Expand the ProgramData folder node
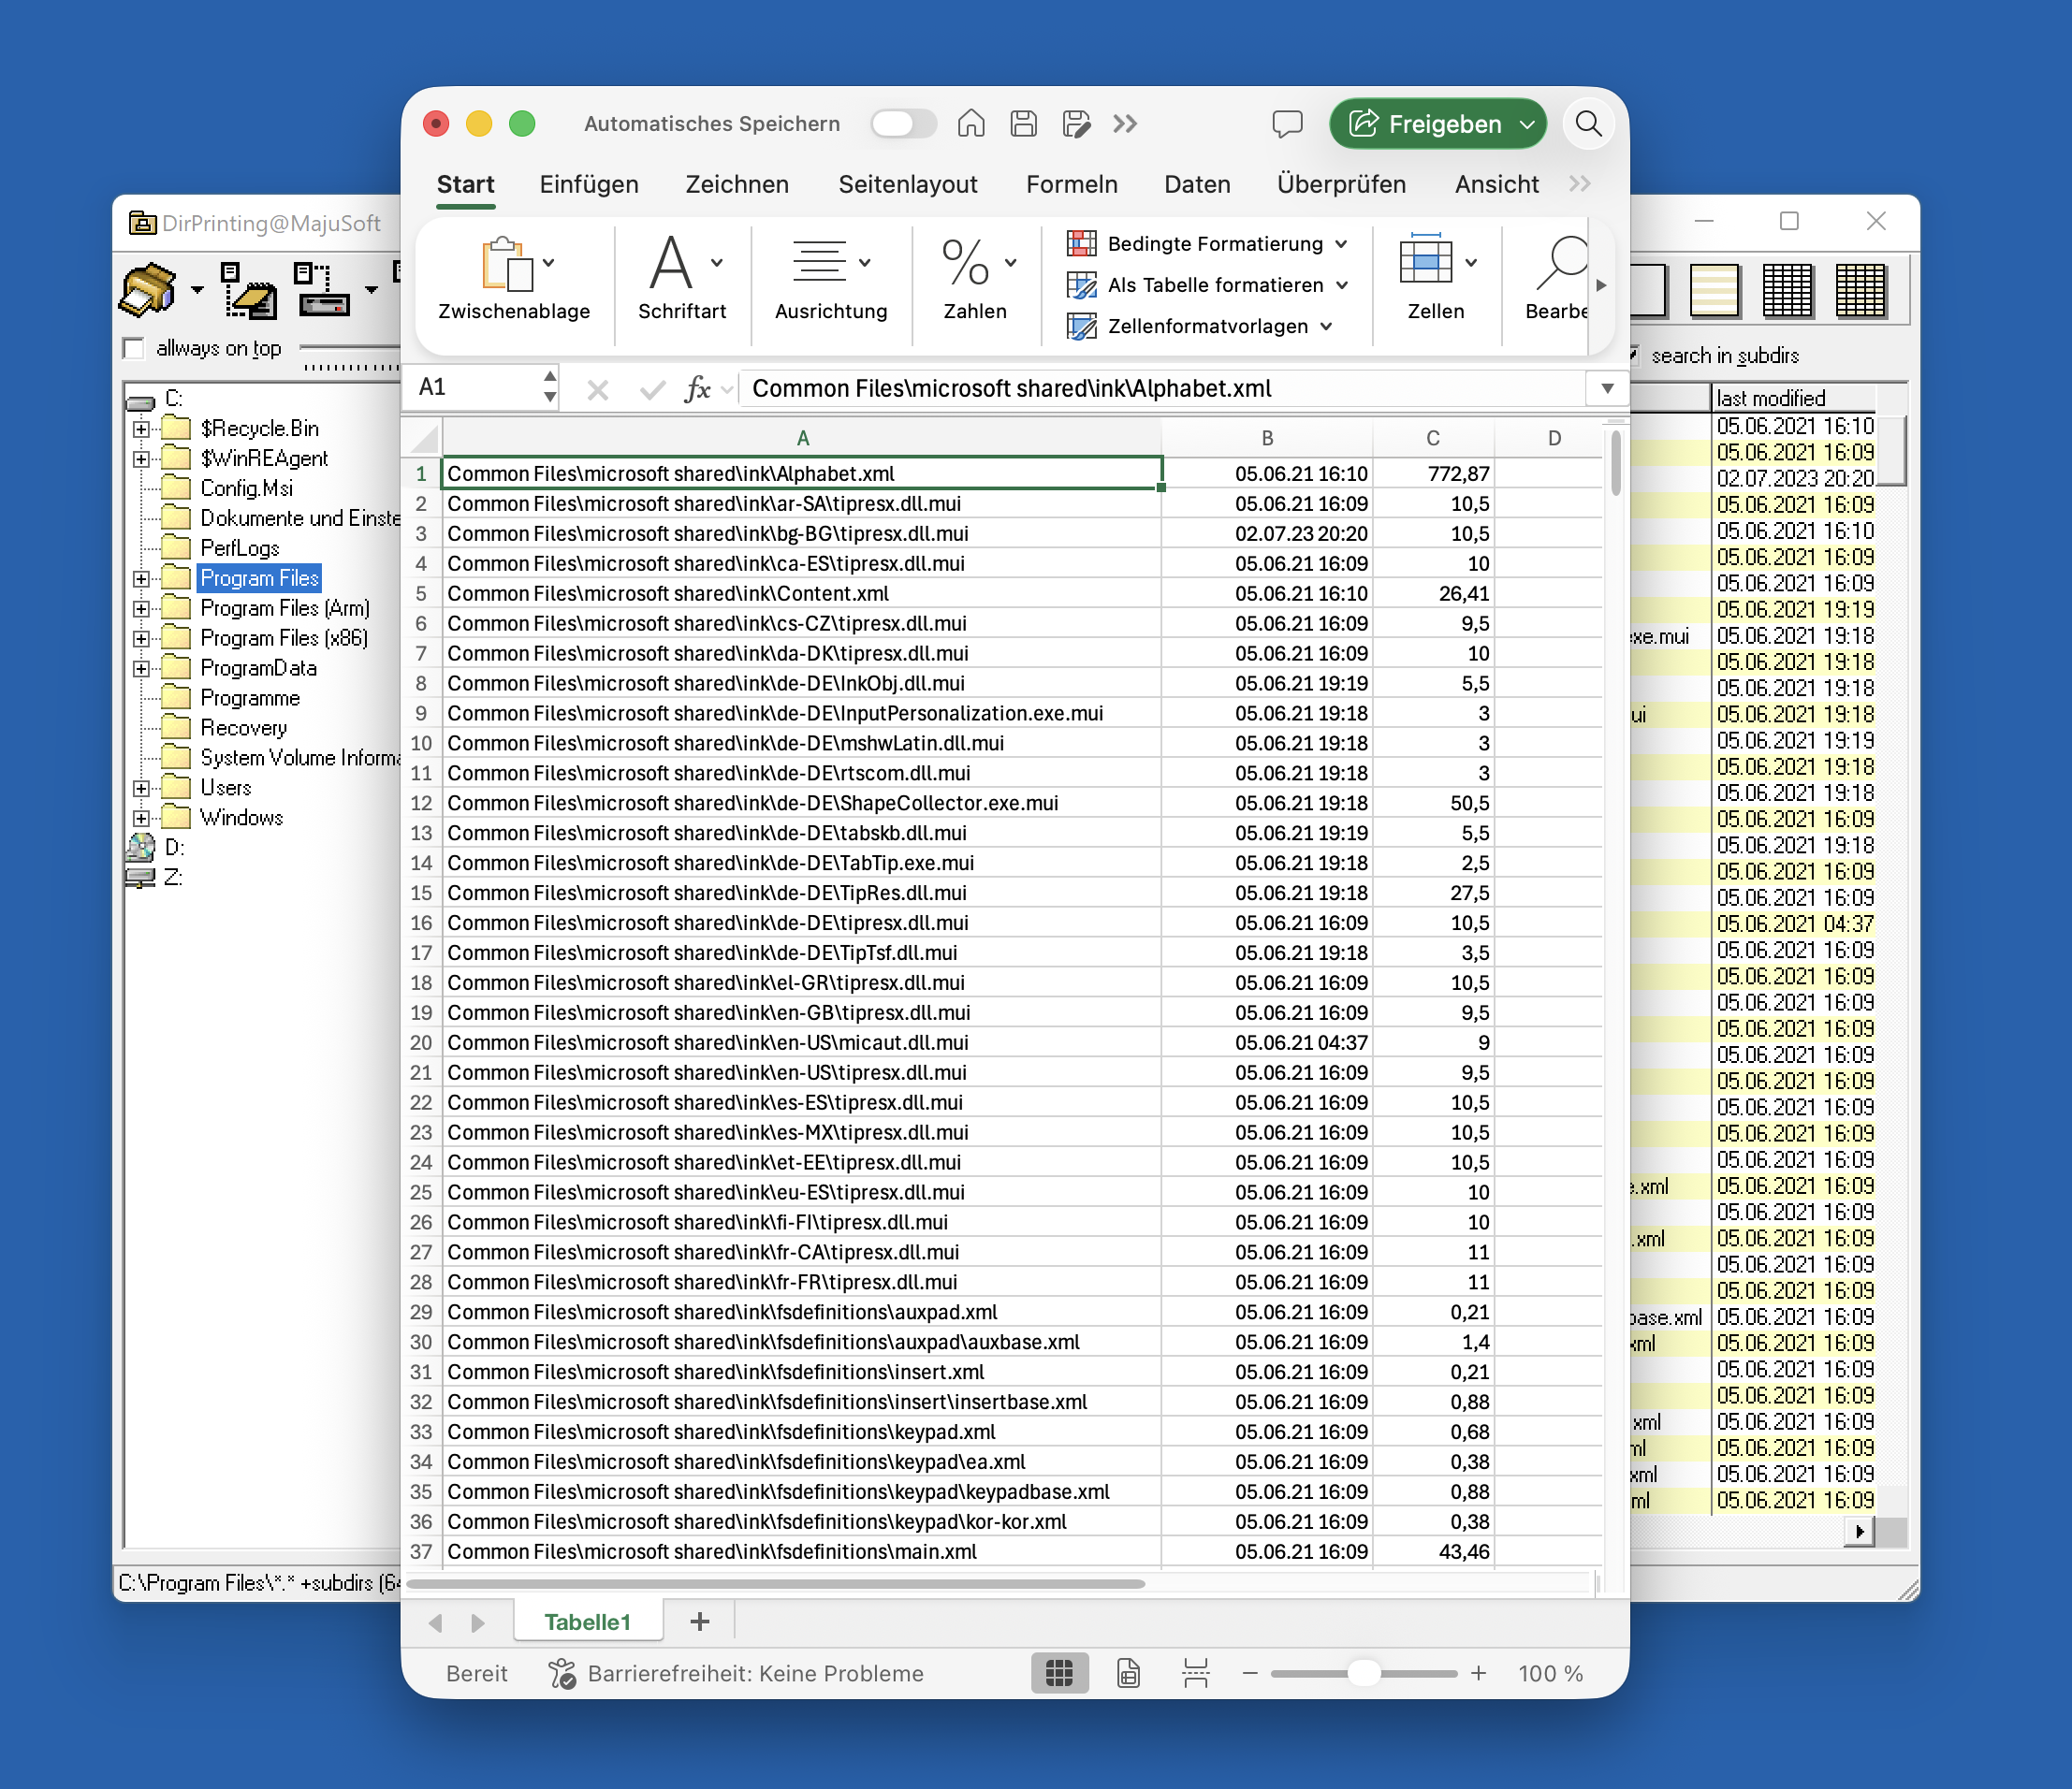This screenshot has width=2072, height=1789. tap(141, 668)
